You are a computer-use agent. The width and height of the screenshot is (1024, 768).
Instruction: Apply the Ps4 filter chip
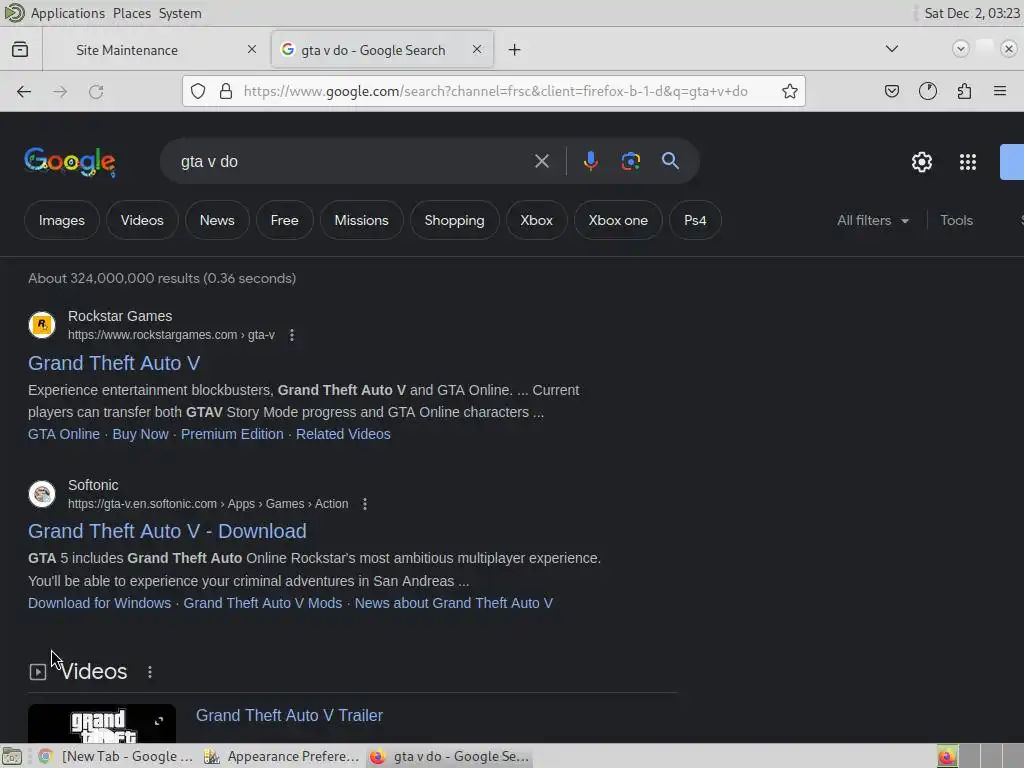[x=695, y=221]
